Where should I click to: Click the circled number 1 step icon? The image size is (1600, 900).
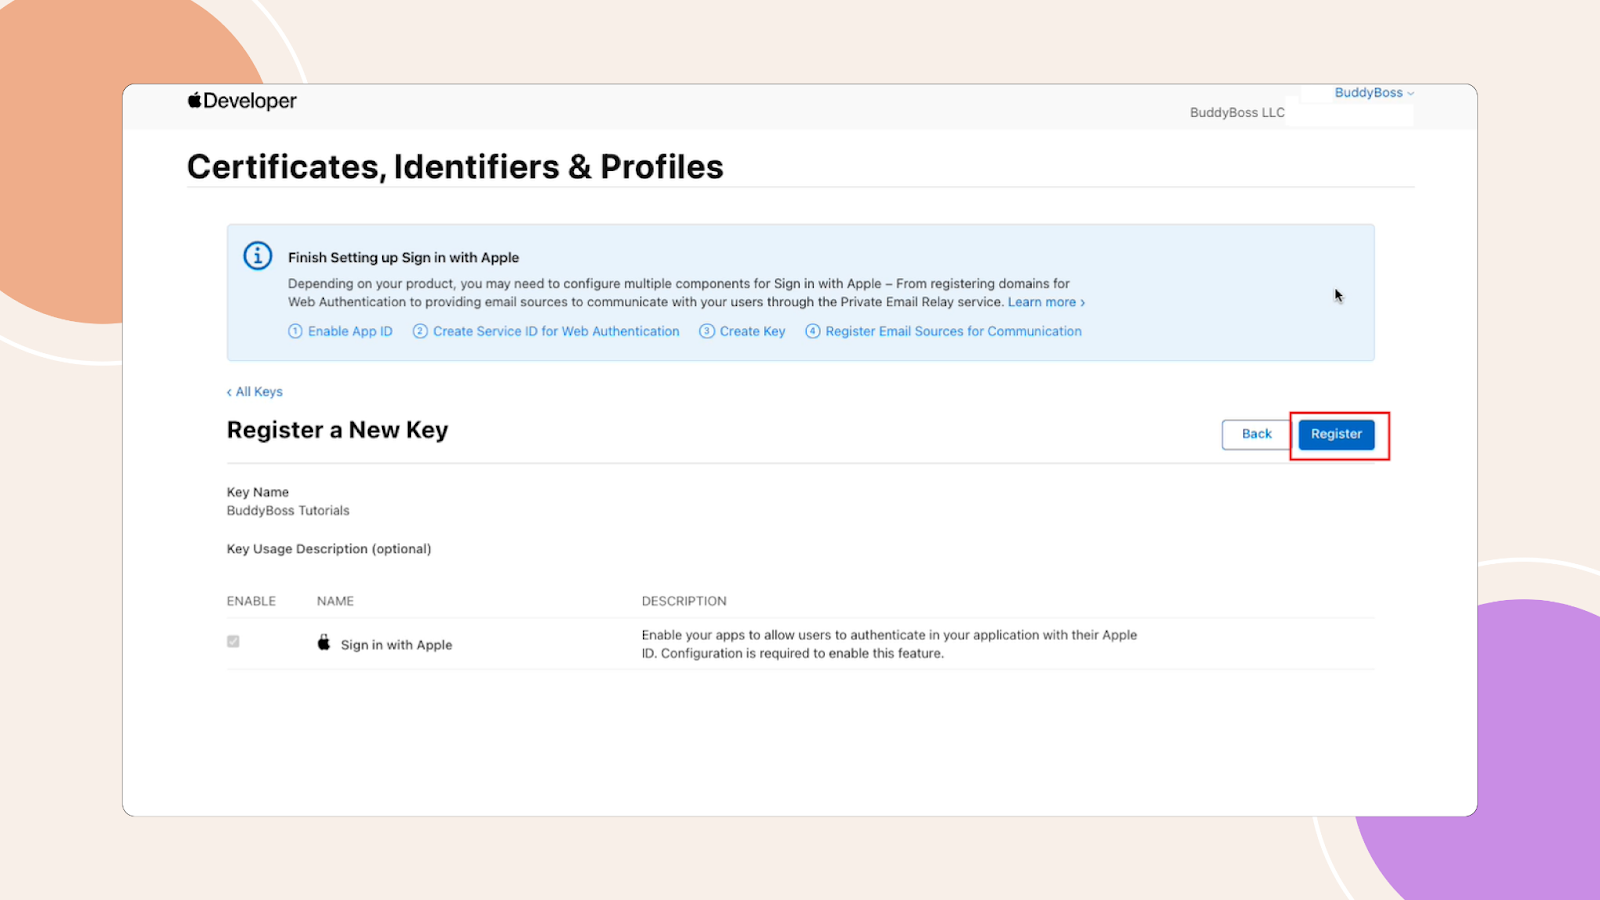pos(295,331)
